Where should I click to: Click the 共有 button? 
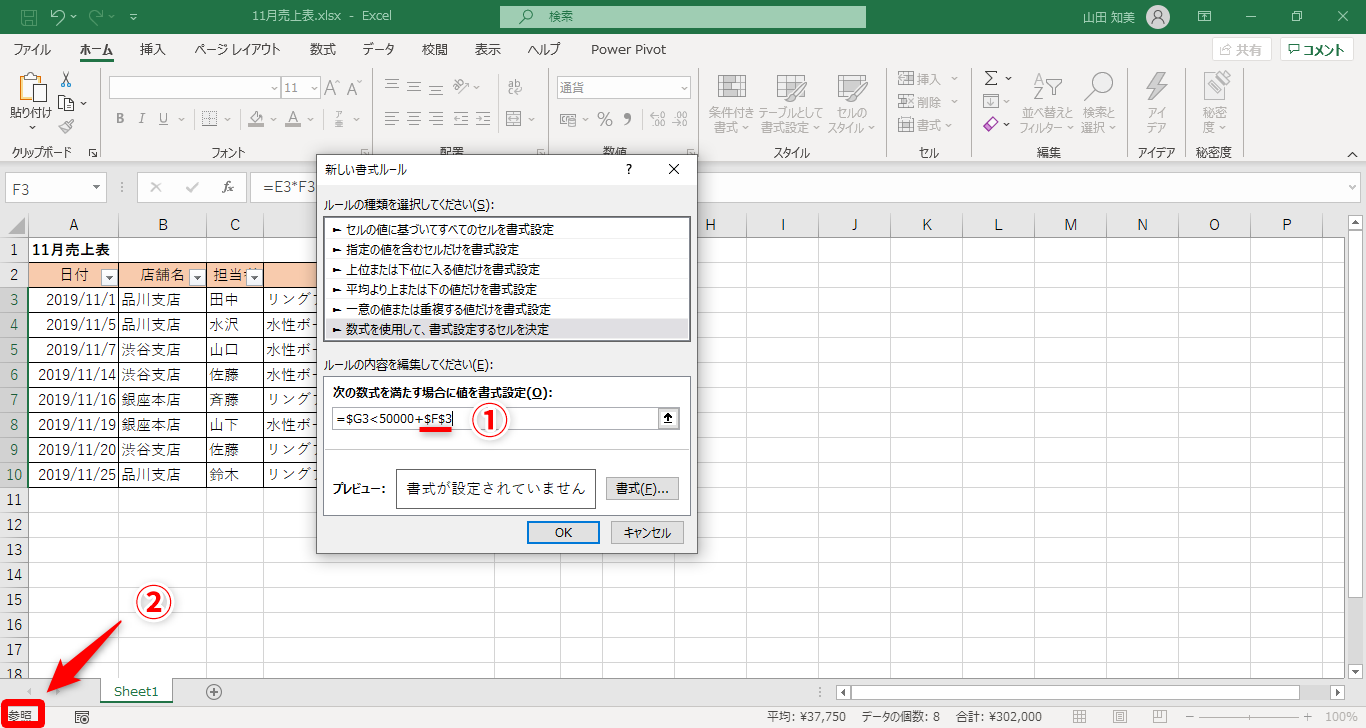tap(1241, 50)
